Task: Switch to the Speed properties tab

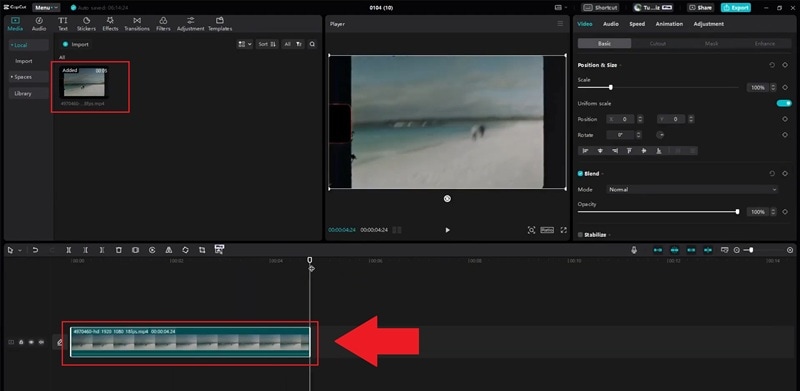Action: point(637,24)
